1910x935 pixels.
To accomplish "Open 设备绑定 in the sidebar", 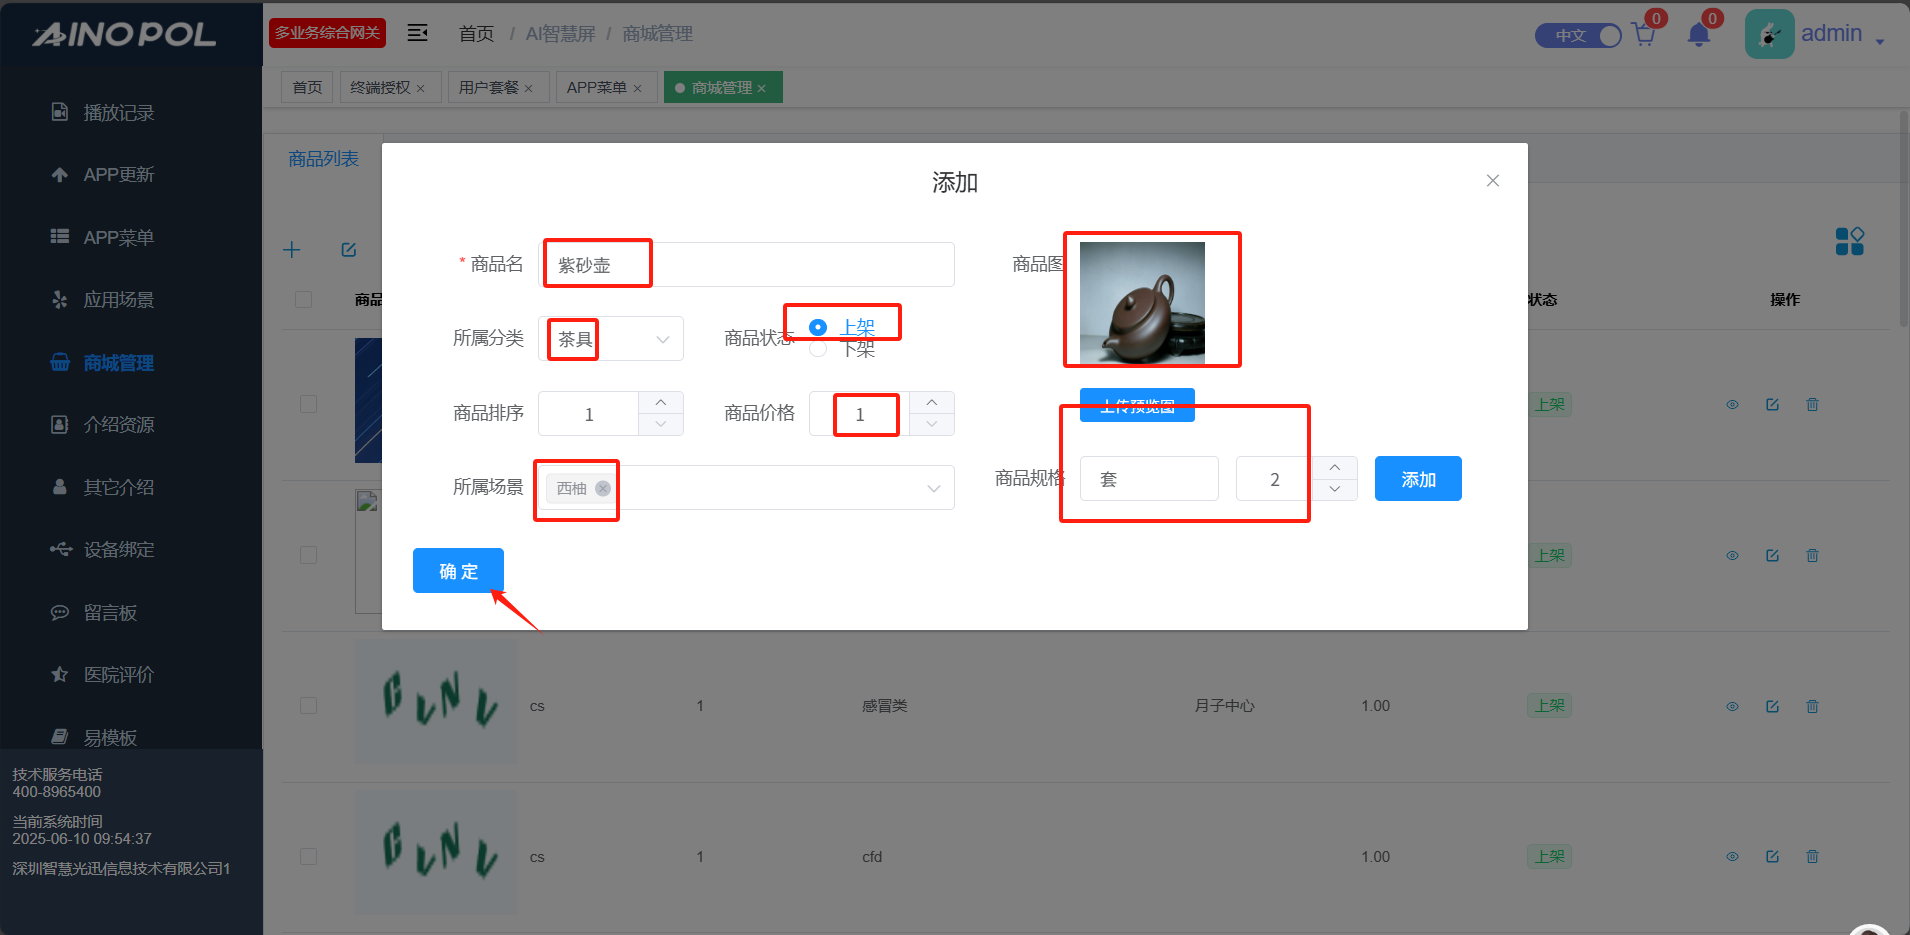I will pos(118,550).
